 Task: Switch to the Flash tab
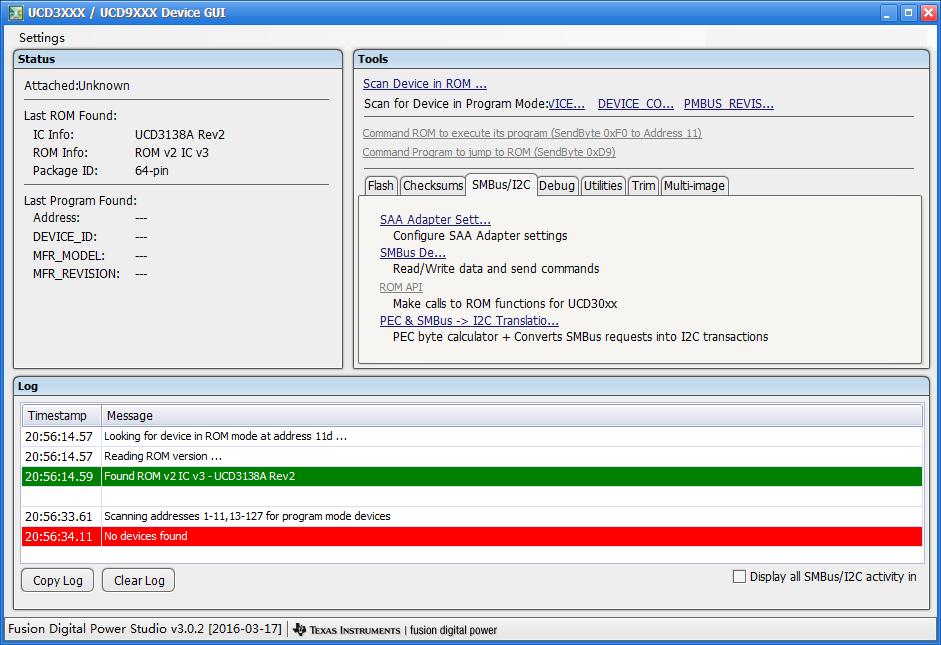380,186
